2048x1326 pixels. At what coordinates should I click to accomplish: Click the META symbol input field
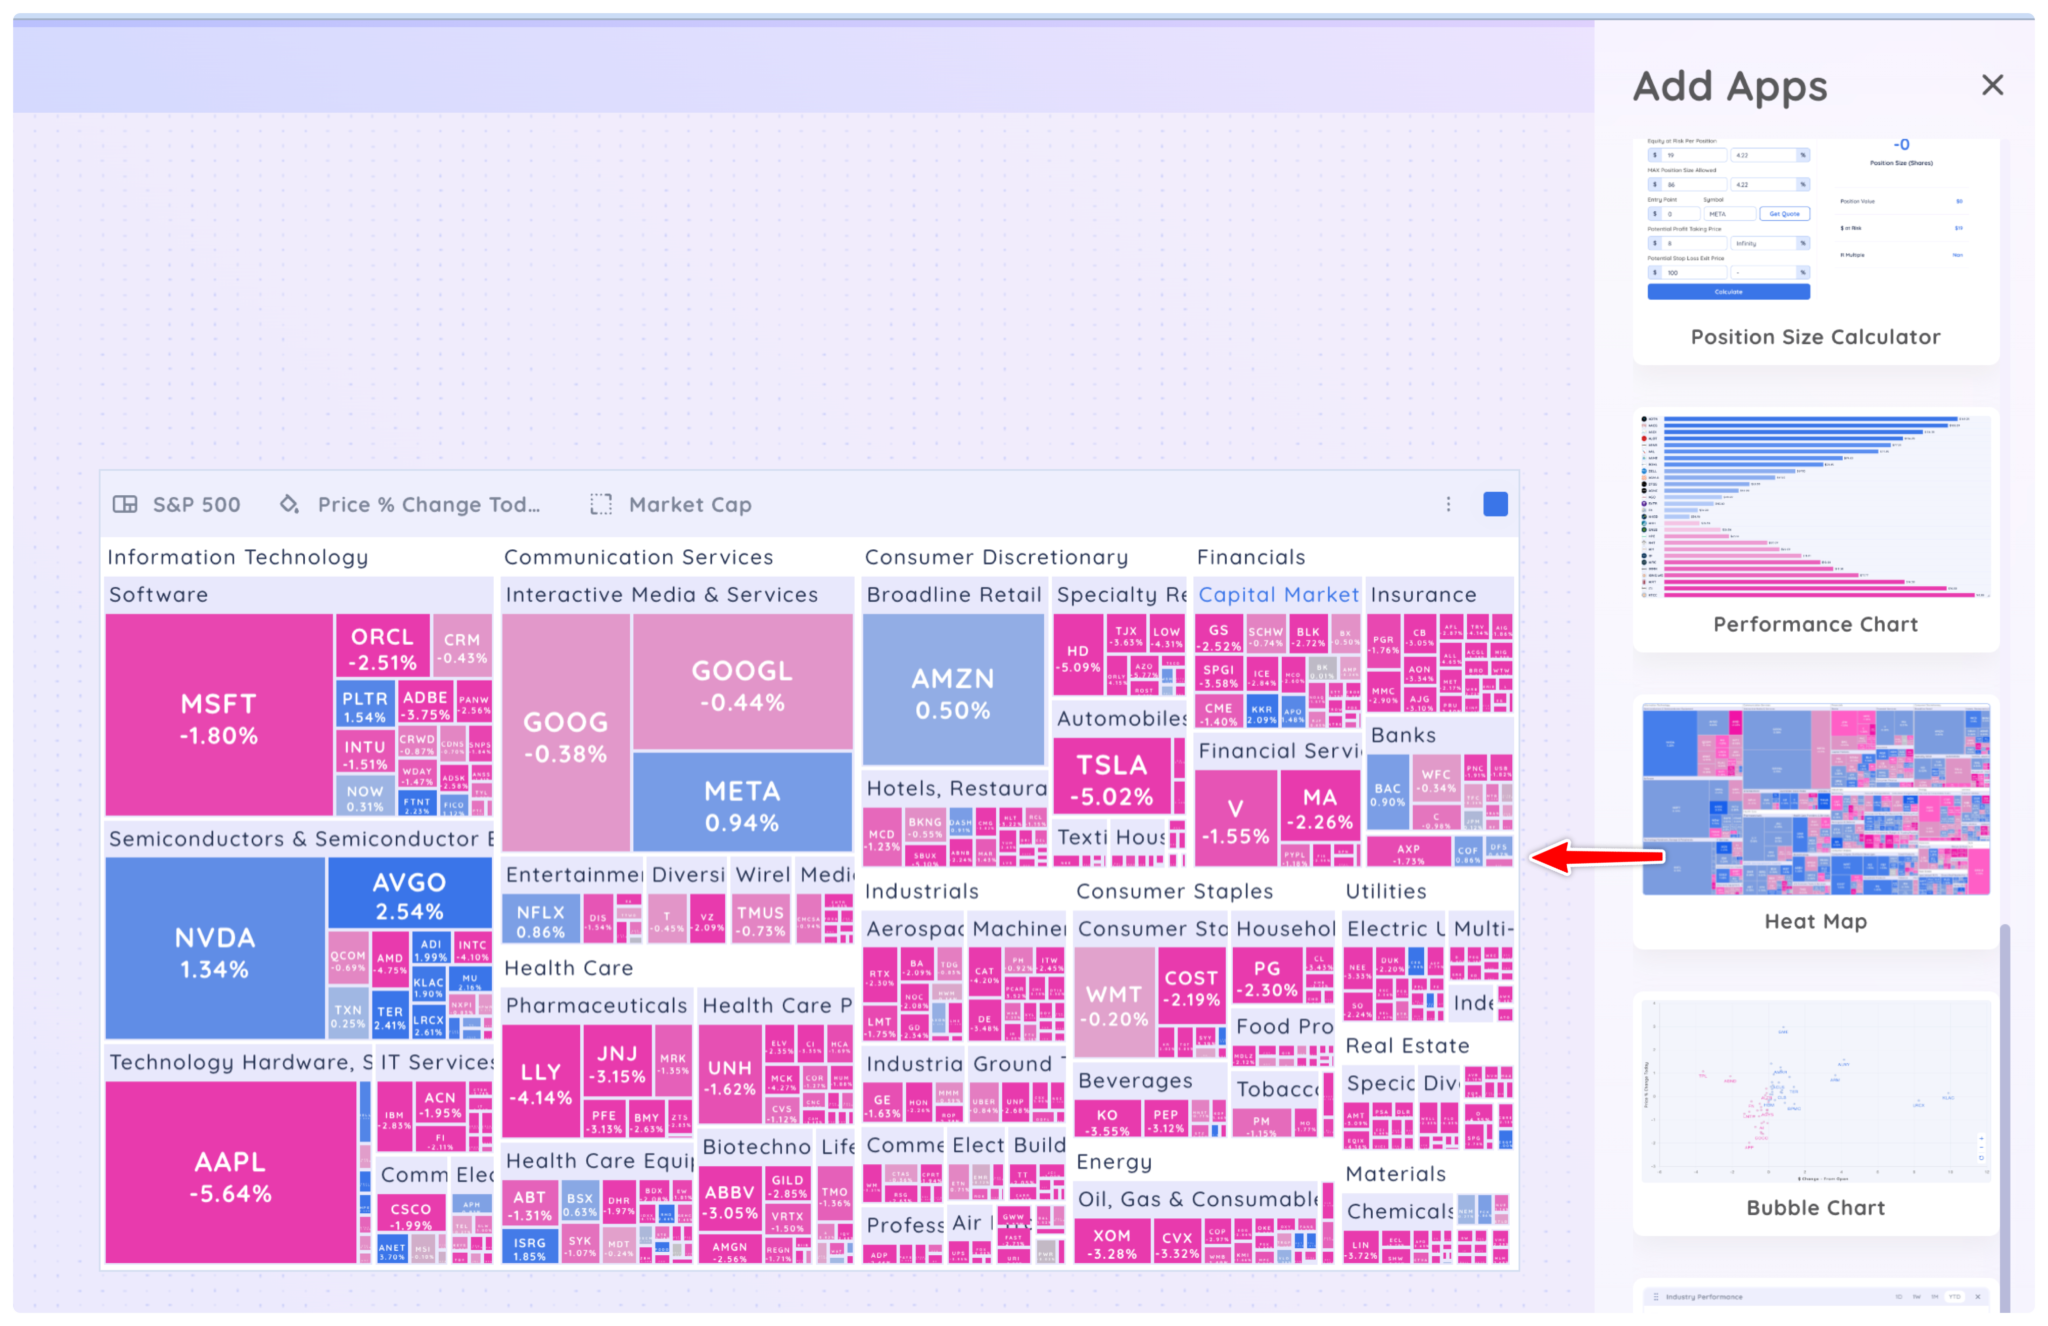(x=1729, y=213)
